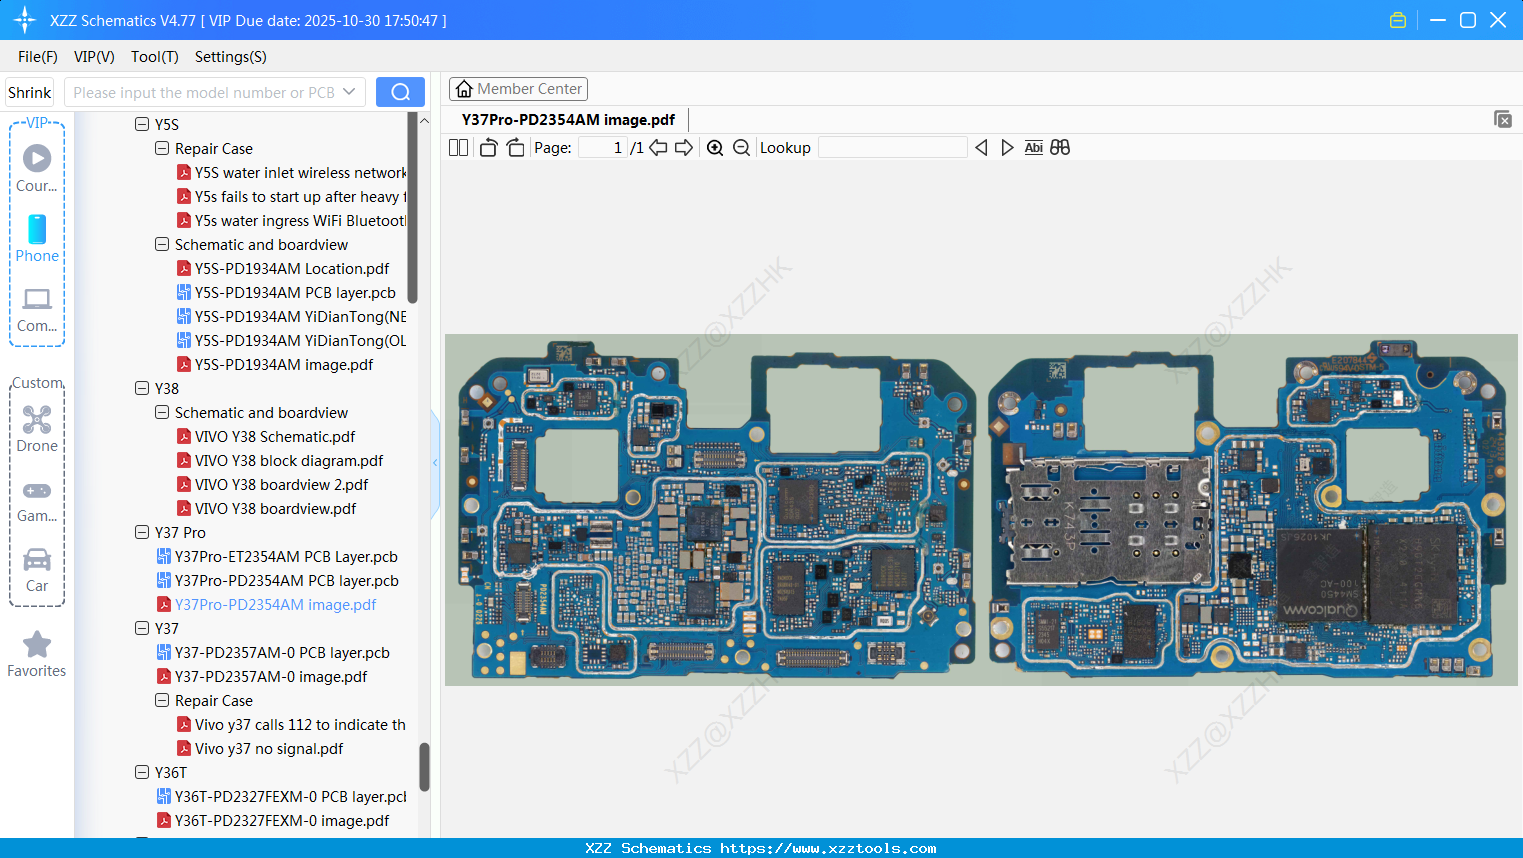This screenshot has width=1523, height=858.
Task: Click the sidebar collapse handle arrow
Action: (x=435, y=463)
